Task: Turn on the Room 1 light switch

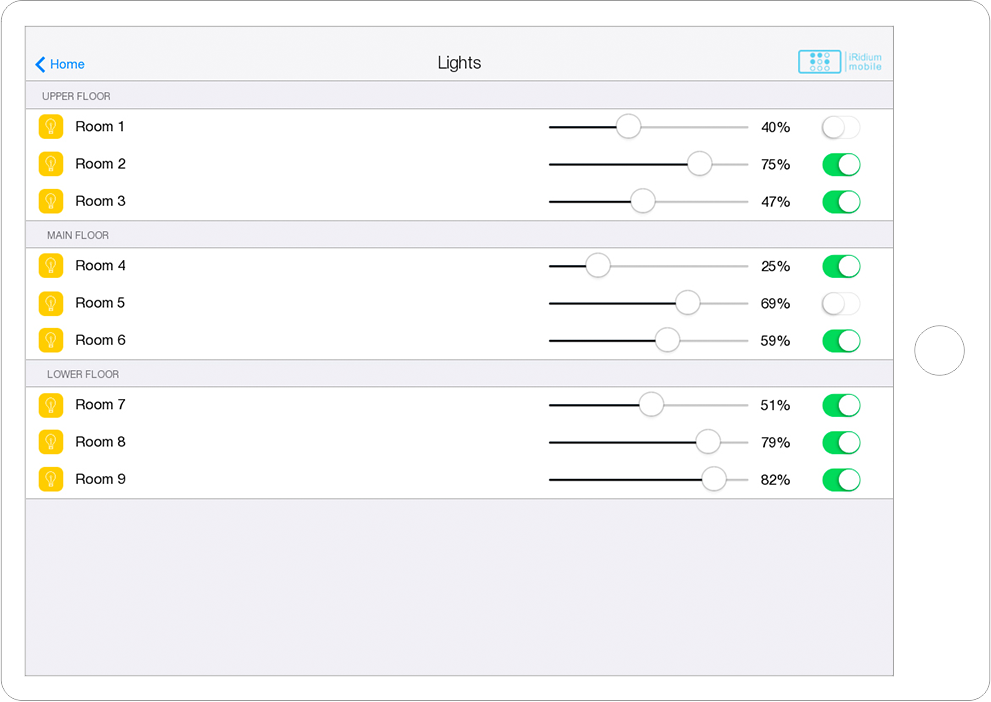Action: [x=841, y=128]
